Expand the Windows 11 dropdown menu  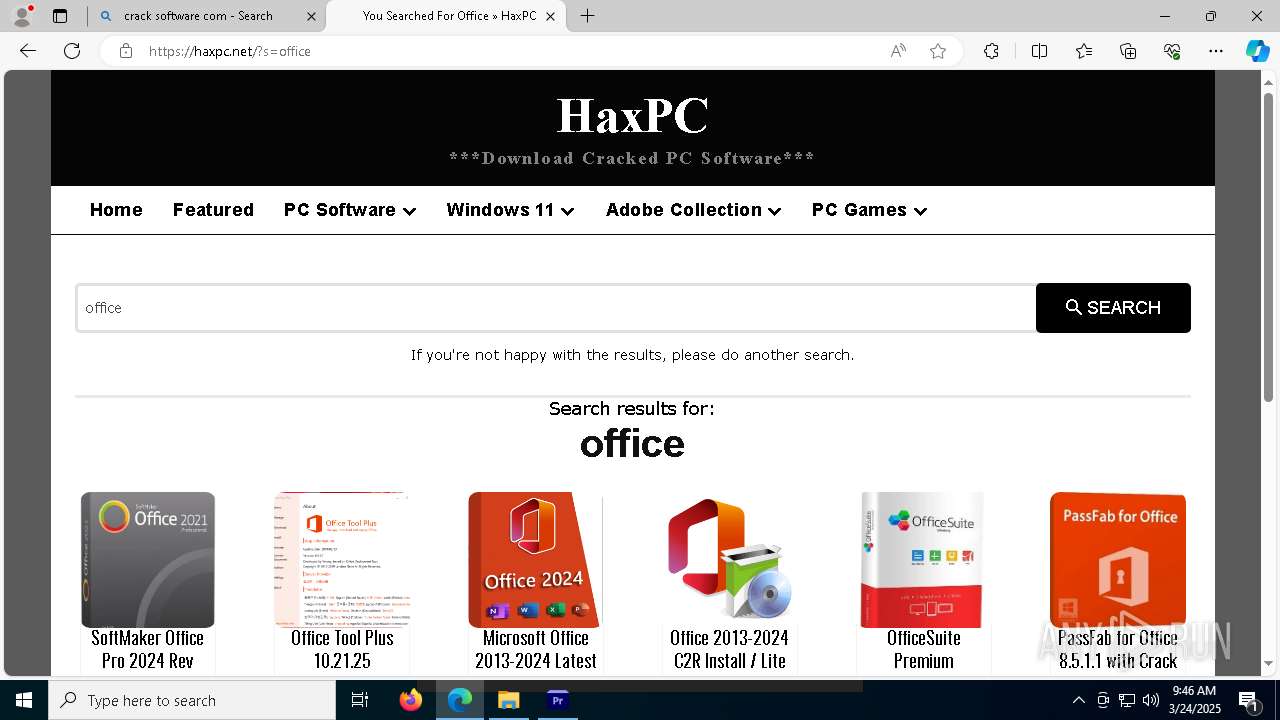tap(510, 210)
